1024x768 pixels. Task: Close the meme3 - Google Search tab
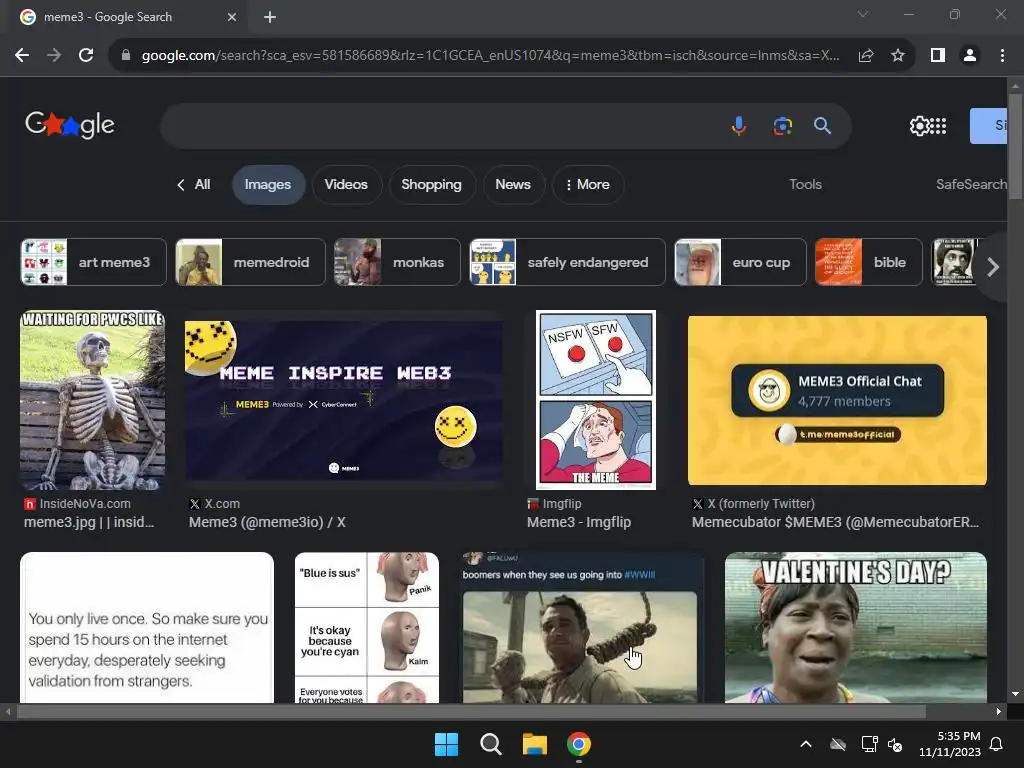coord(231,17)
